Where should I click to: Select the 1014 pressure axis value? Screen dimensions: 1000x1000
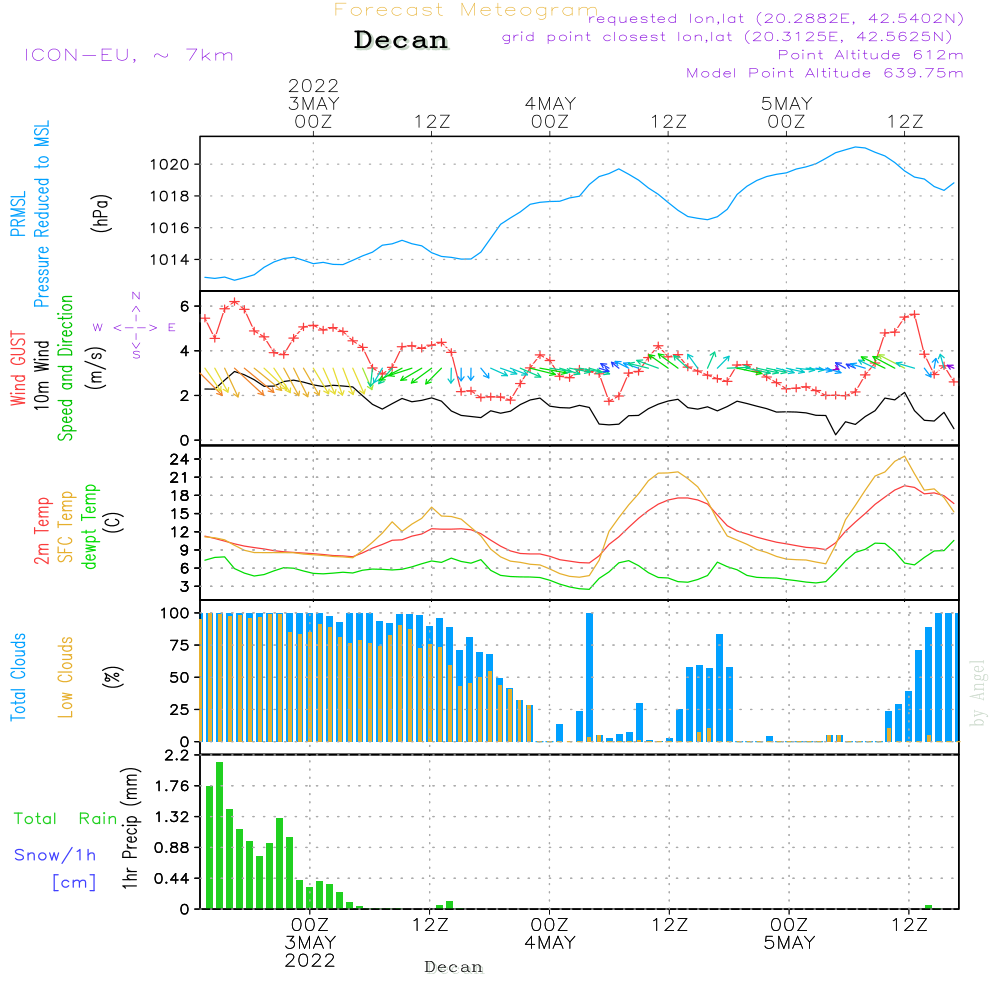[170, 260]
